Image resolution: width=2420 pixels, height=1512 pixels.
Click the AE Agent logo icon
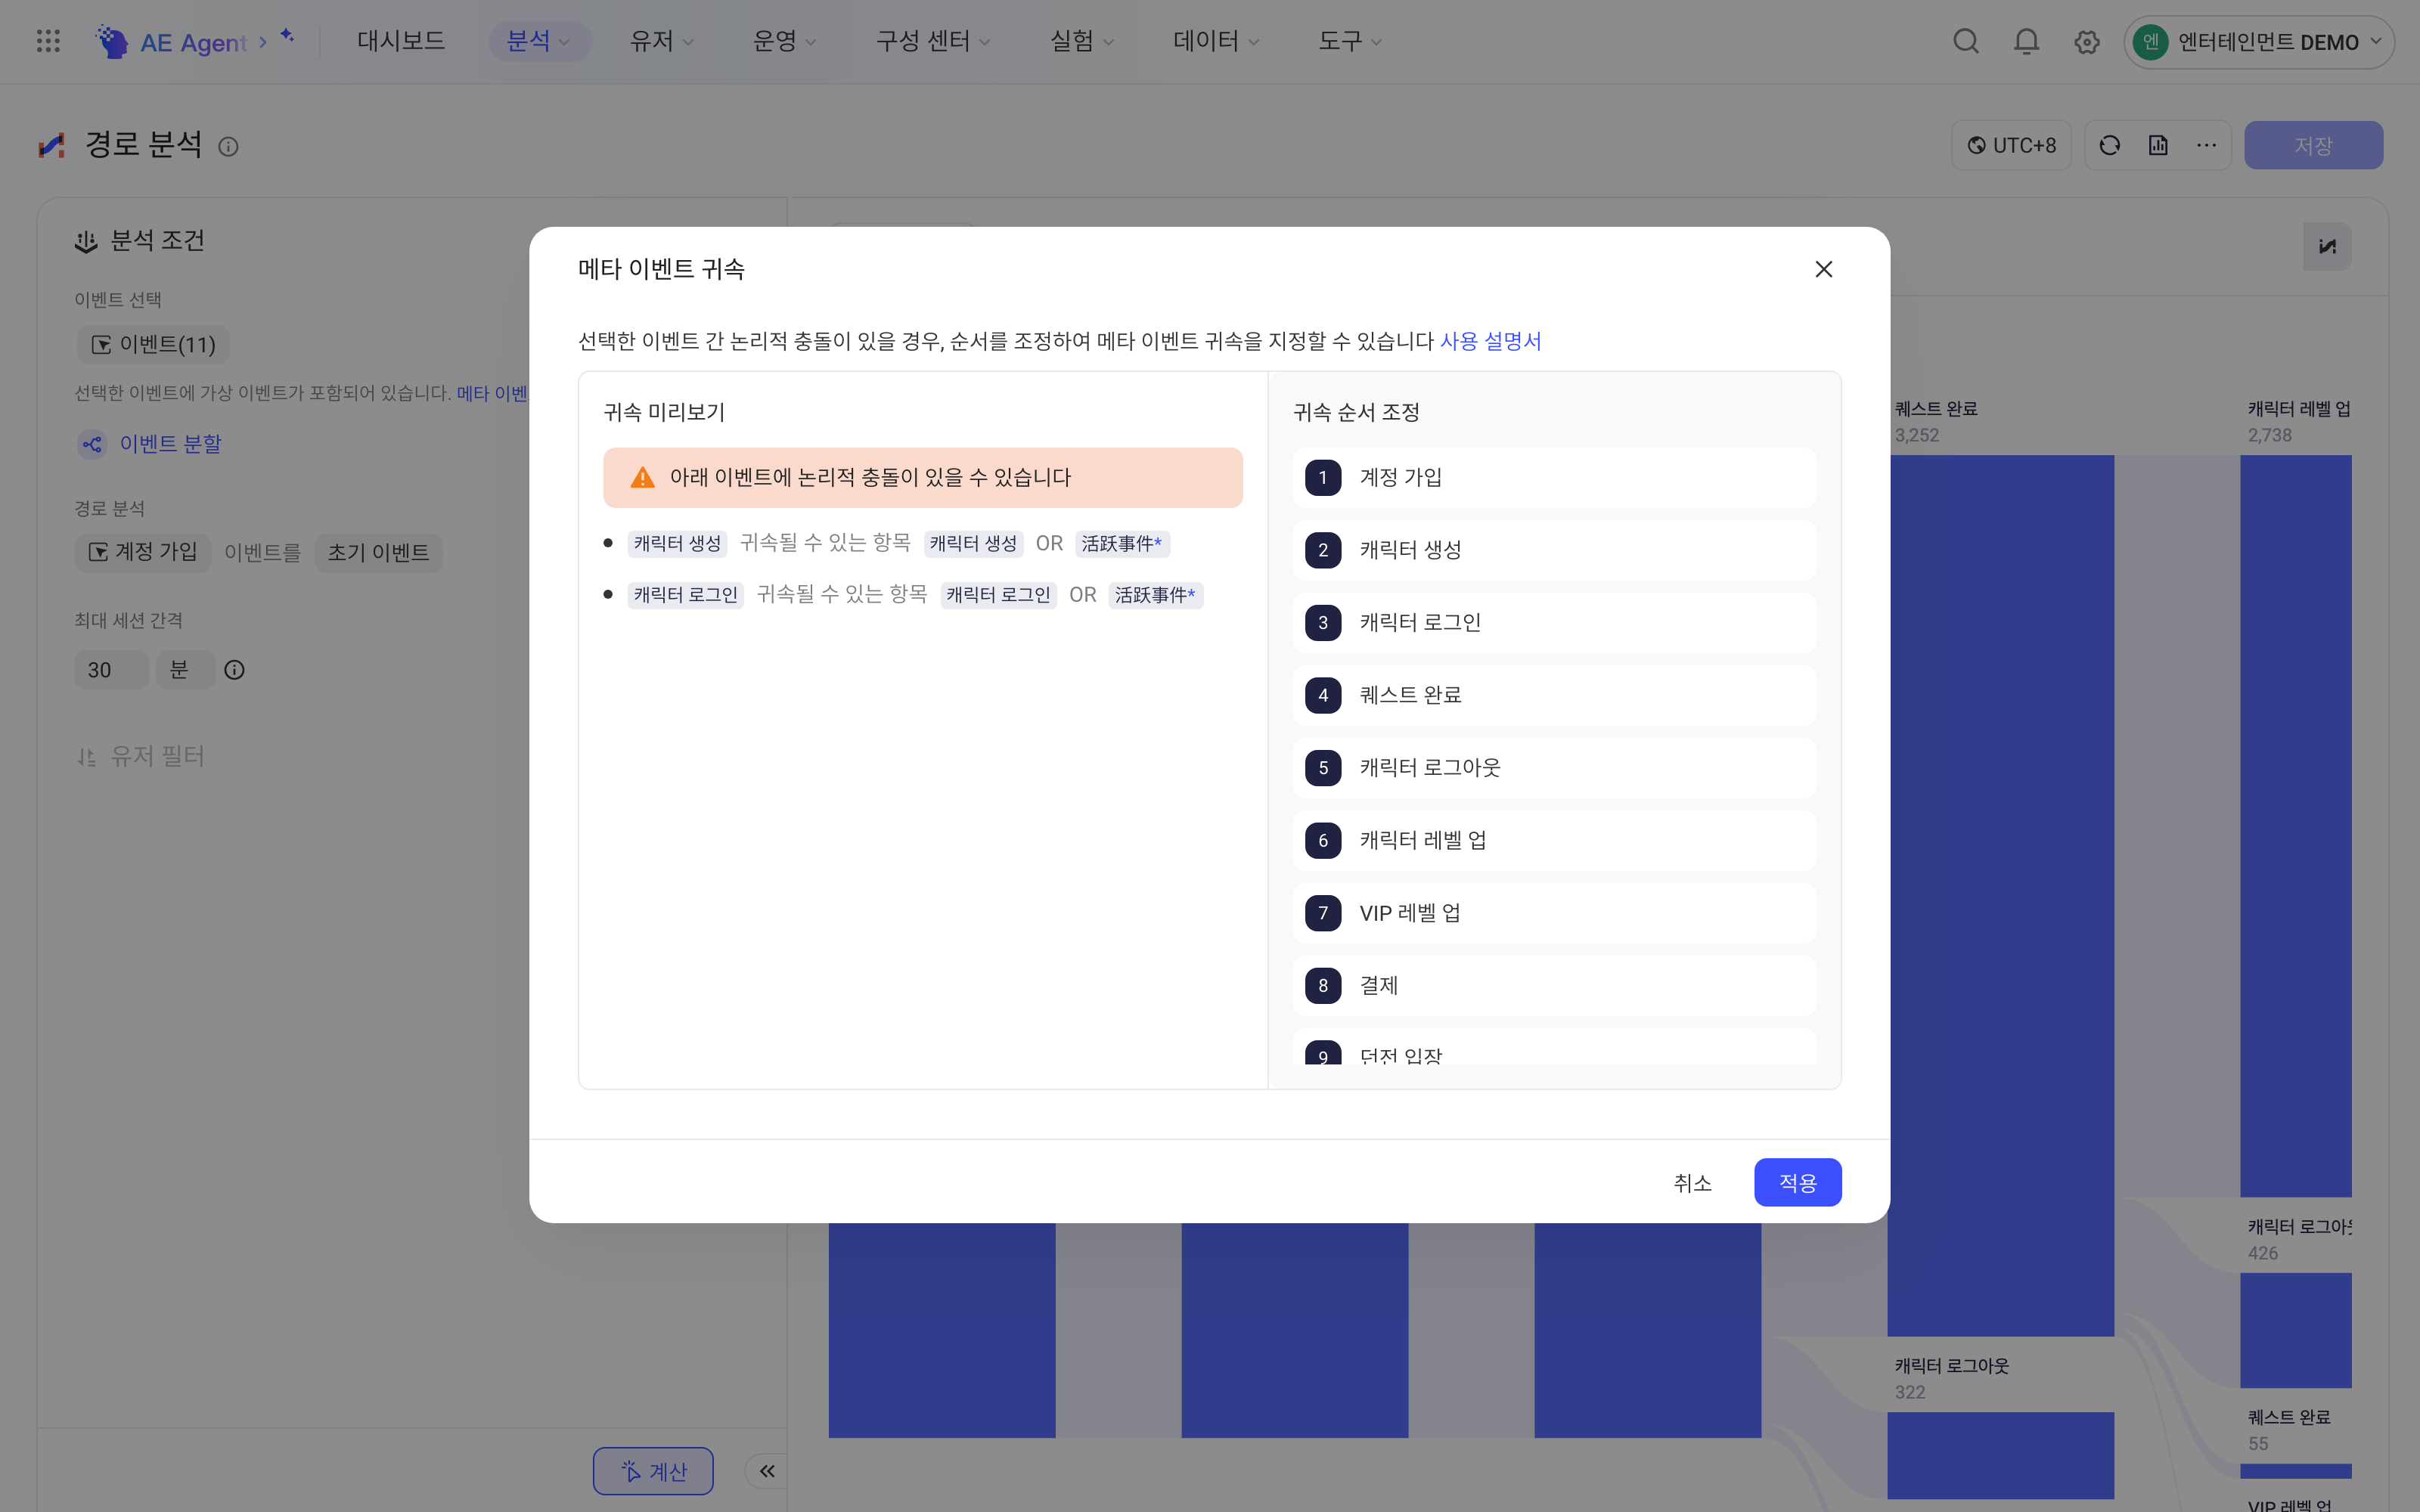pyautogui.click(x=112, y=41)
